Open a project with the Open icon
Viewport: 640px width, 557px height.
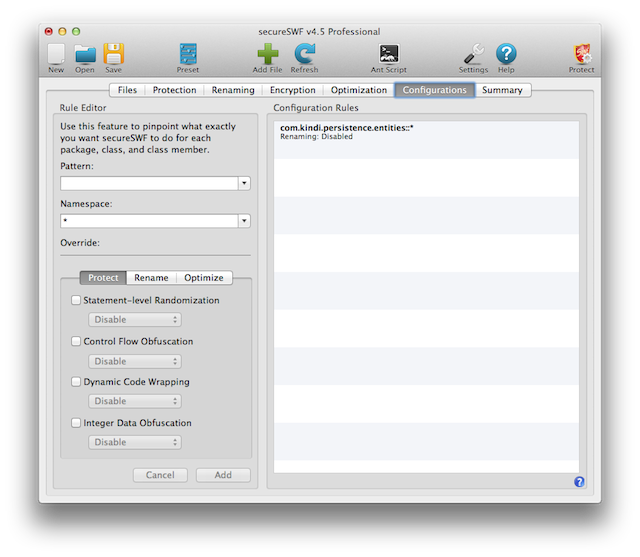[85, 54]
